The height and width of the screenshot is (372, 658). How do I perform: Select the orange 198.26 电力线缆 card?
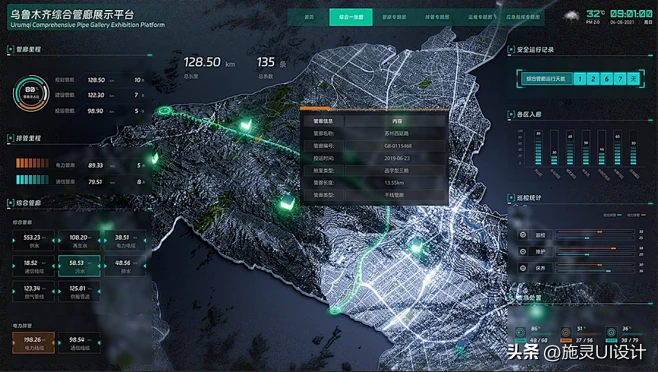coord(34,343)
